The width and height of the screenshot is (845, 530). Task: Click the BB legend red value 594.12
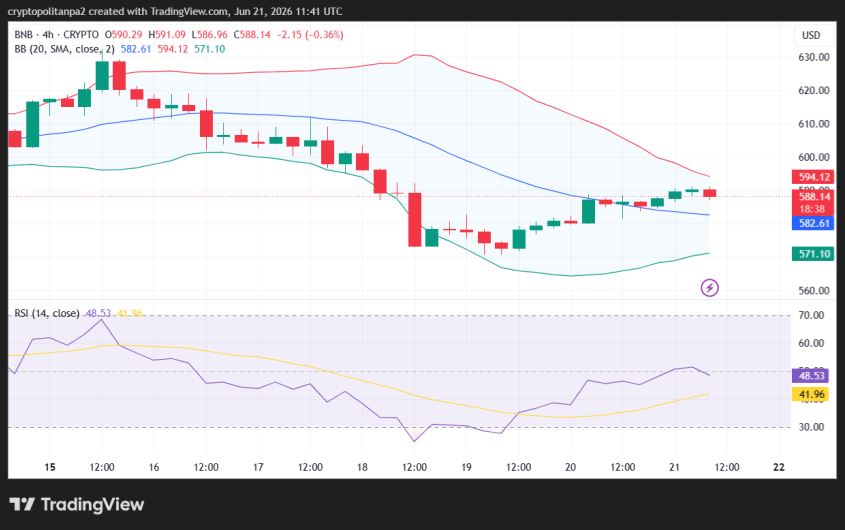(172, 49)
